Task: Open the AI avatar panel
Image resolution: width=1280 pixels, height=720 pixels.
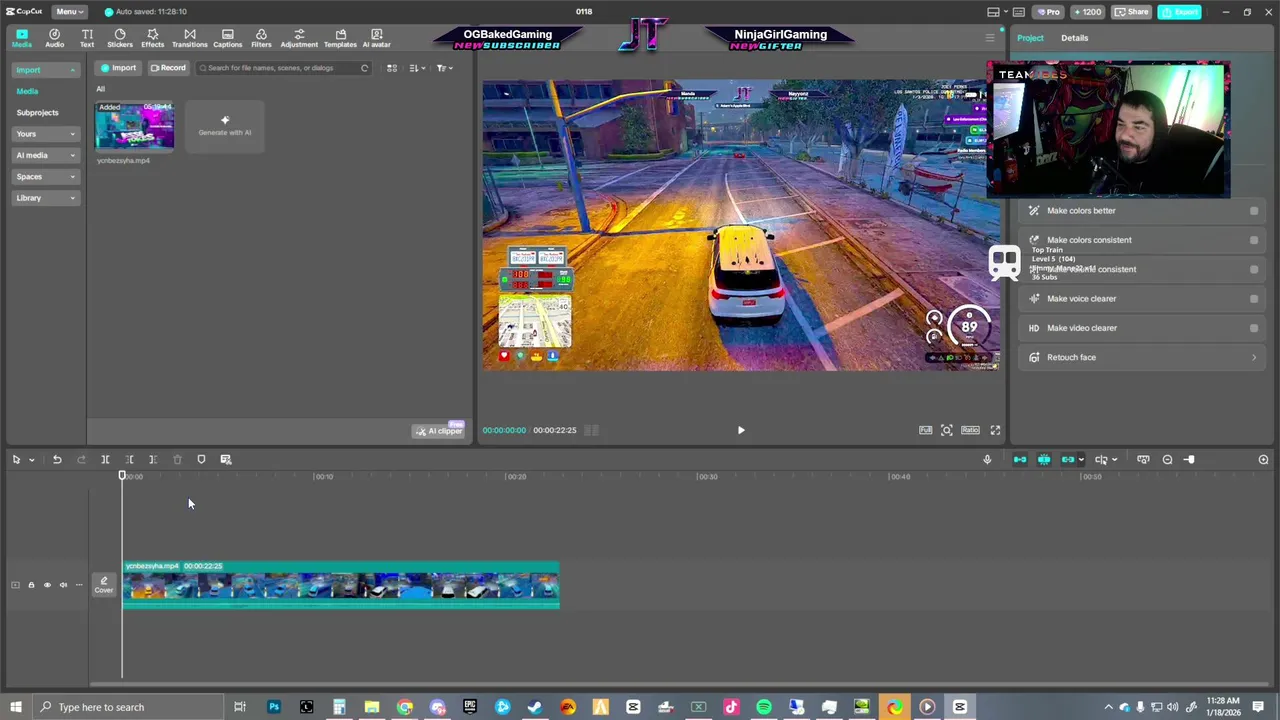Action: (x=376, y=38)
